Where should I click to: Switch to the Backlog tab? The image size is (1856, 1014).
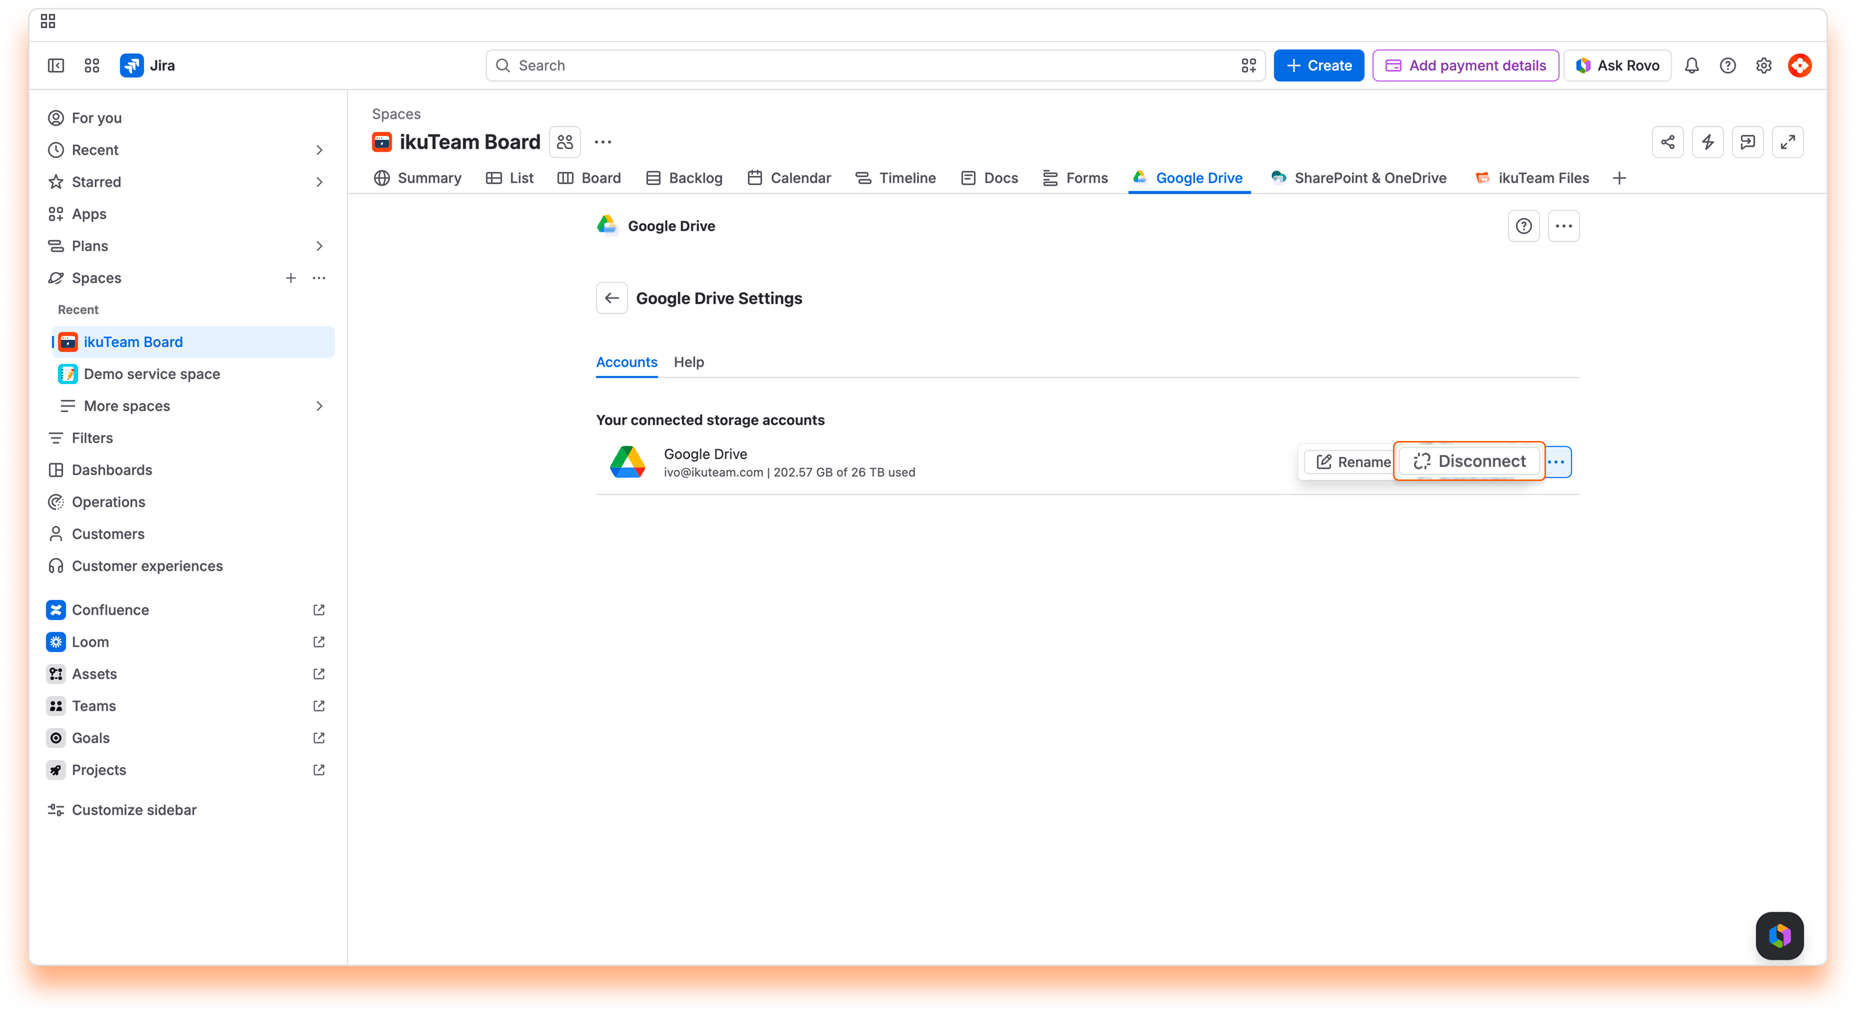coord(684,178)
